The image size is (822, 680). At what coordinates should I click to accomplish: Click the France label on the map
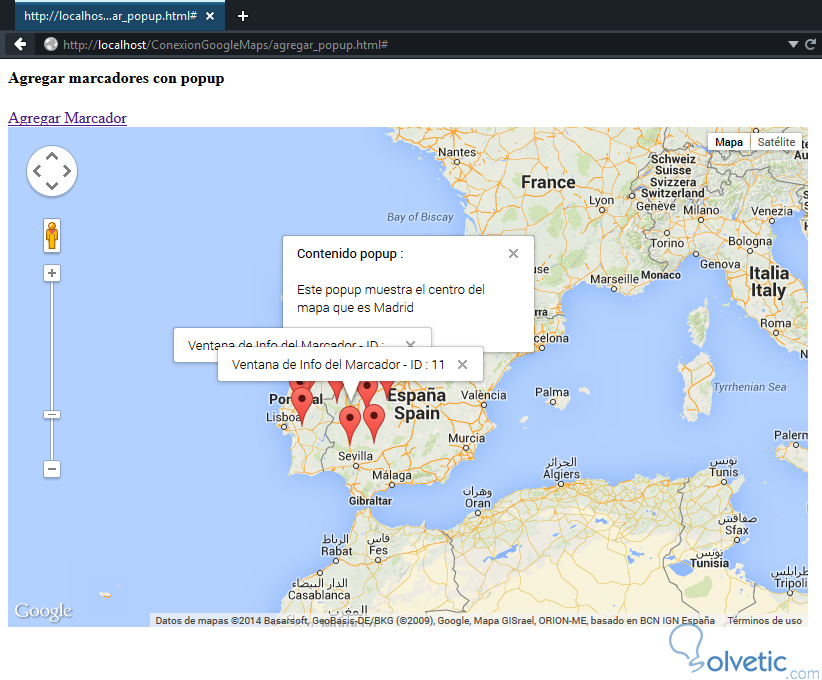point(548,182)
